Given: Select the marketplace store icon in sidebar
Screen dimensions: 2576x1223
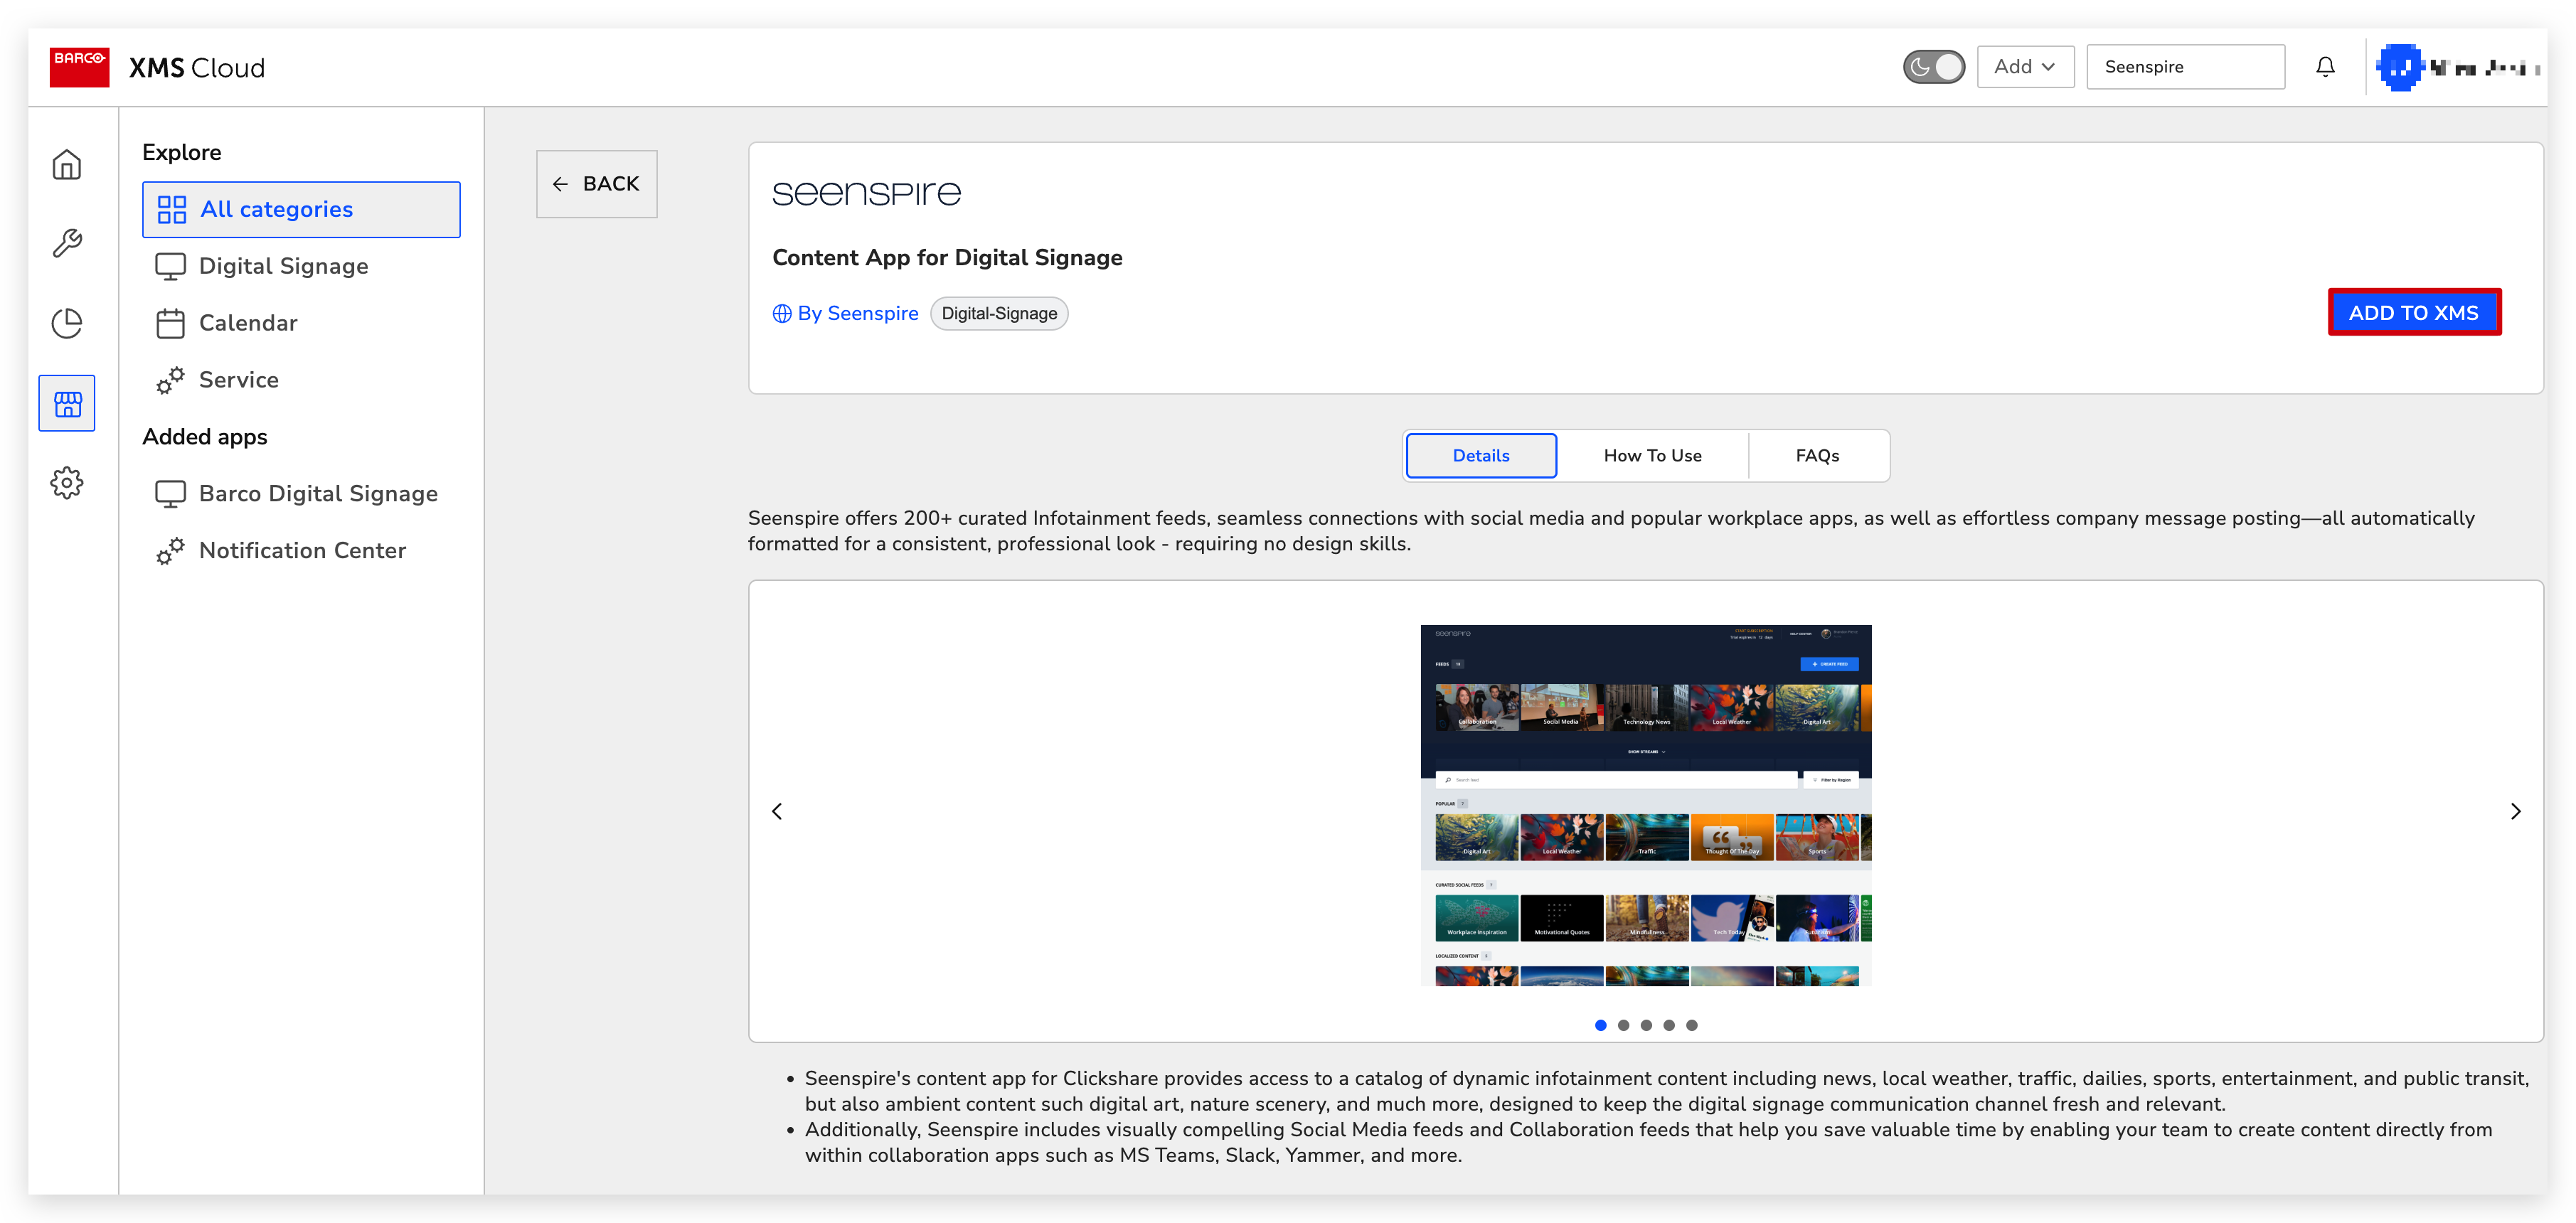Looking at the screenshot, I should 67,403.
